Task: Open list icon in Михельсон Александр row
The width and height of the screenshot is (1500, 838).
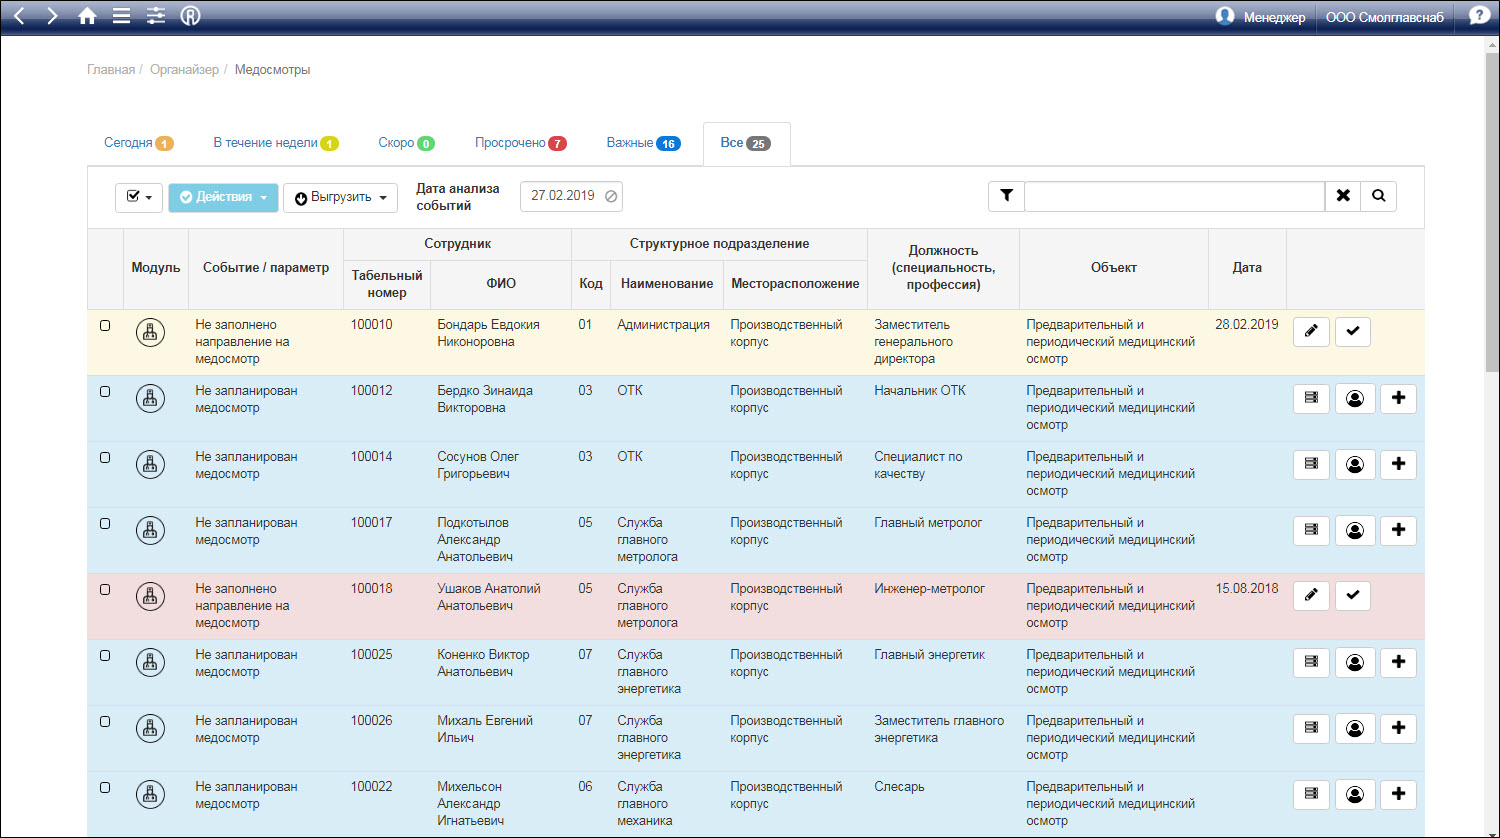Action: pos(1311,794)
